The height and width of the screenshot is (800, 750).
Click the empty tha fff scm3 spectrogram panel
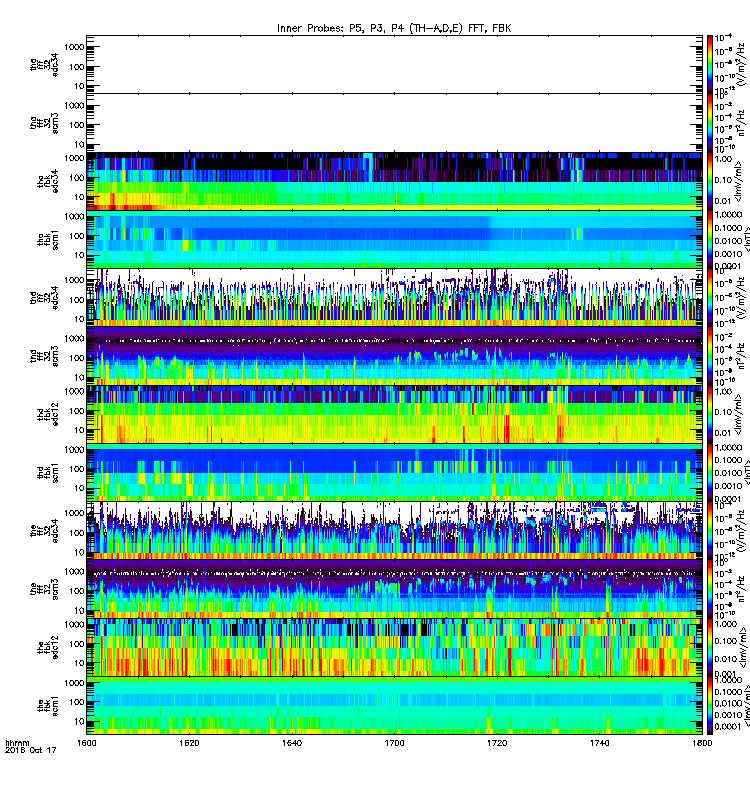[x=394, y=123]
